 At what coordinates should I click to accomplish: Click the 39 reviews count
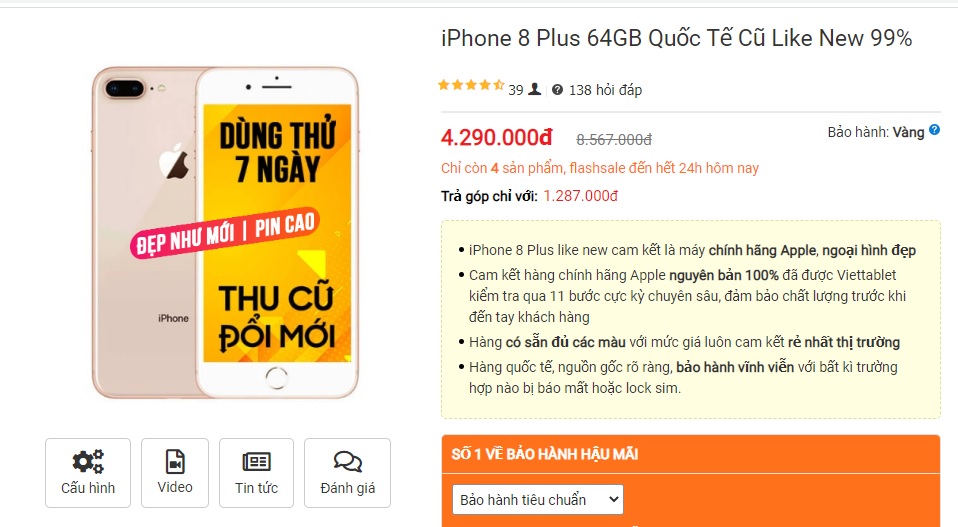(x=516, y=90)
